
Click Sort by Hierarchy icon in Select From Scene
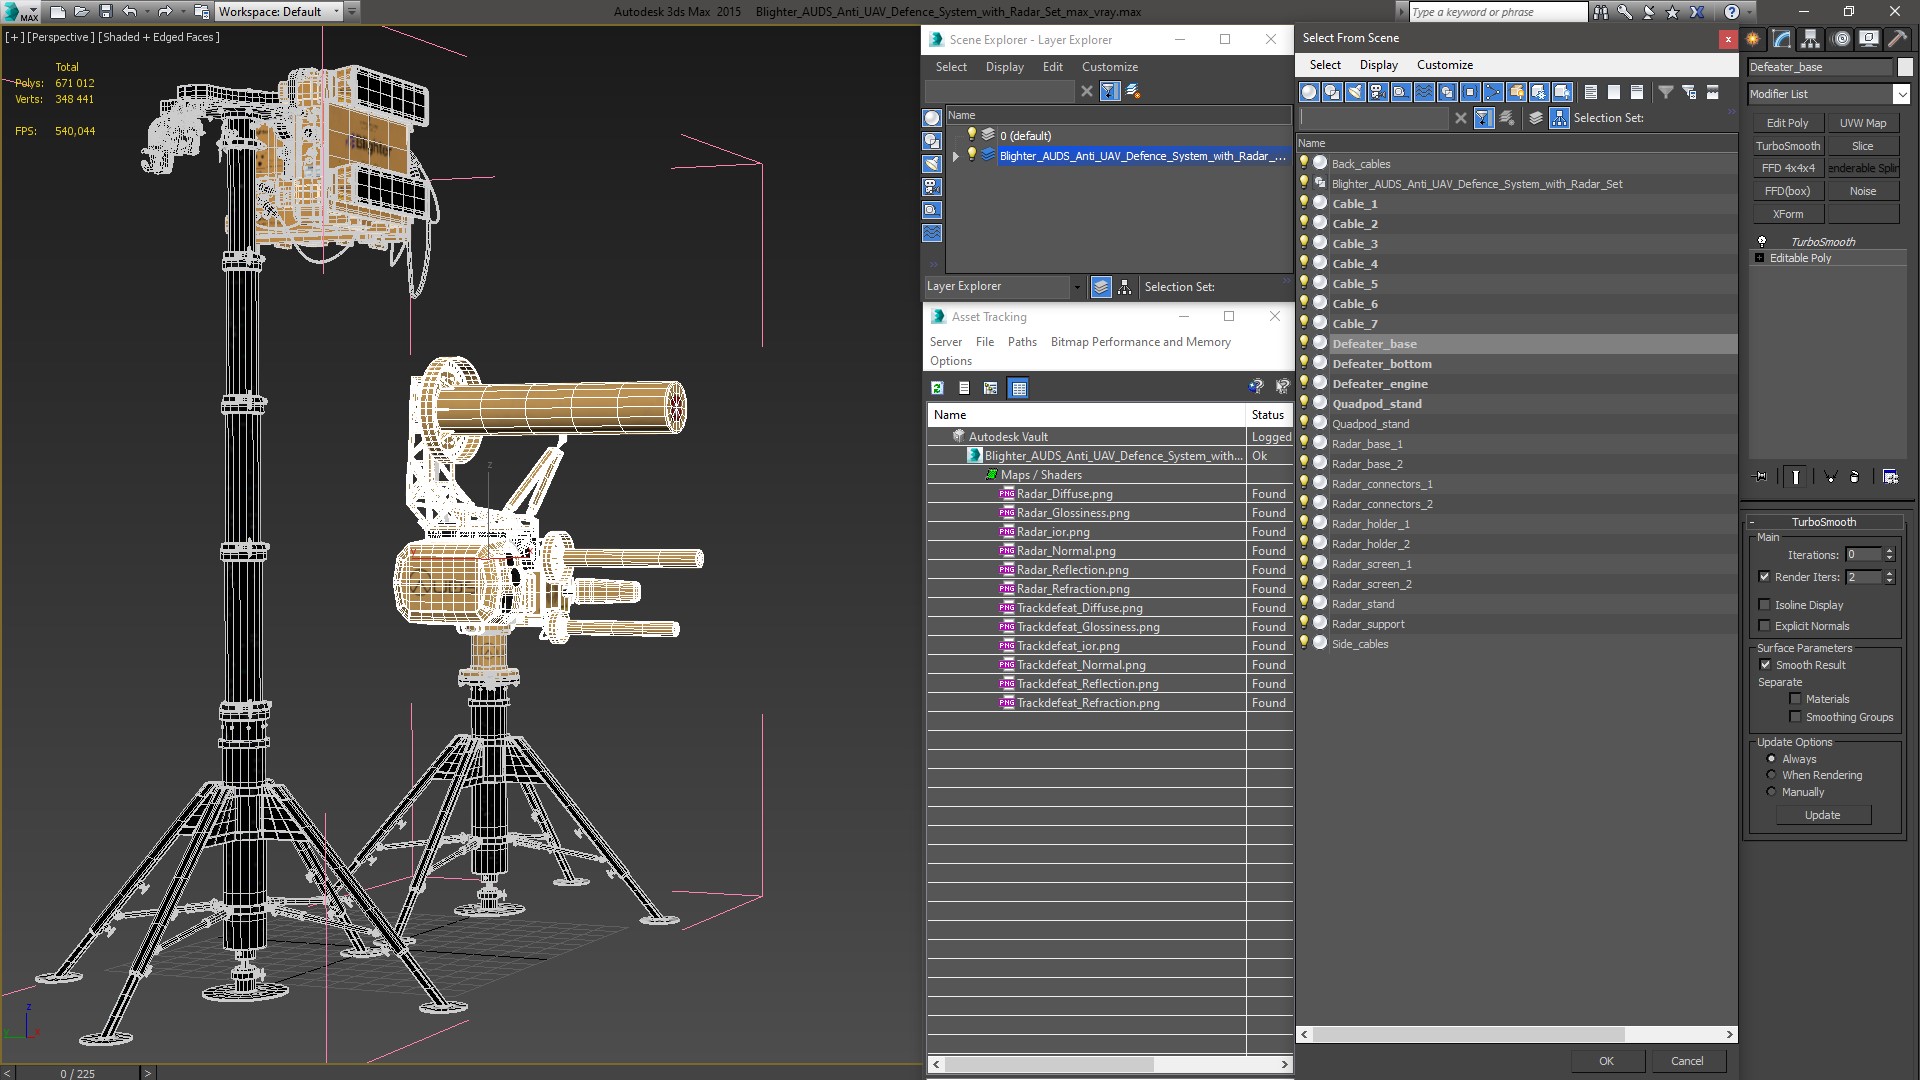coord(1559,118)
